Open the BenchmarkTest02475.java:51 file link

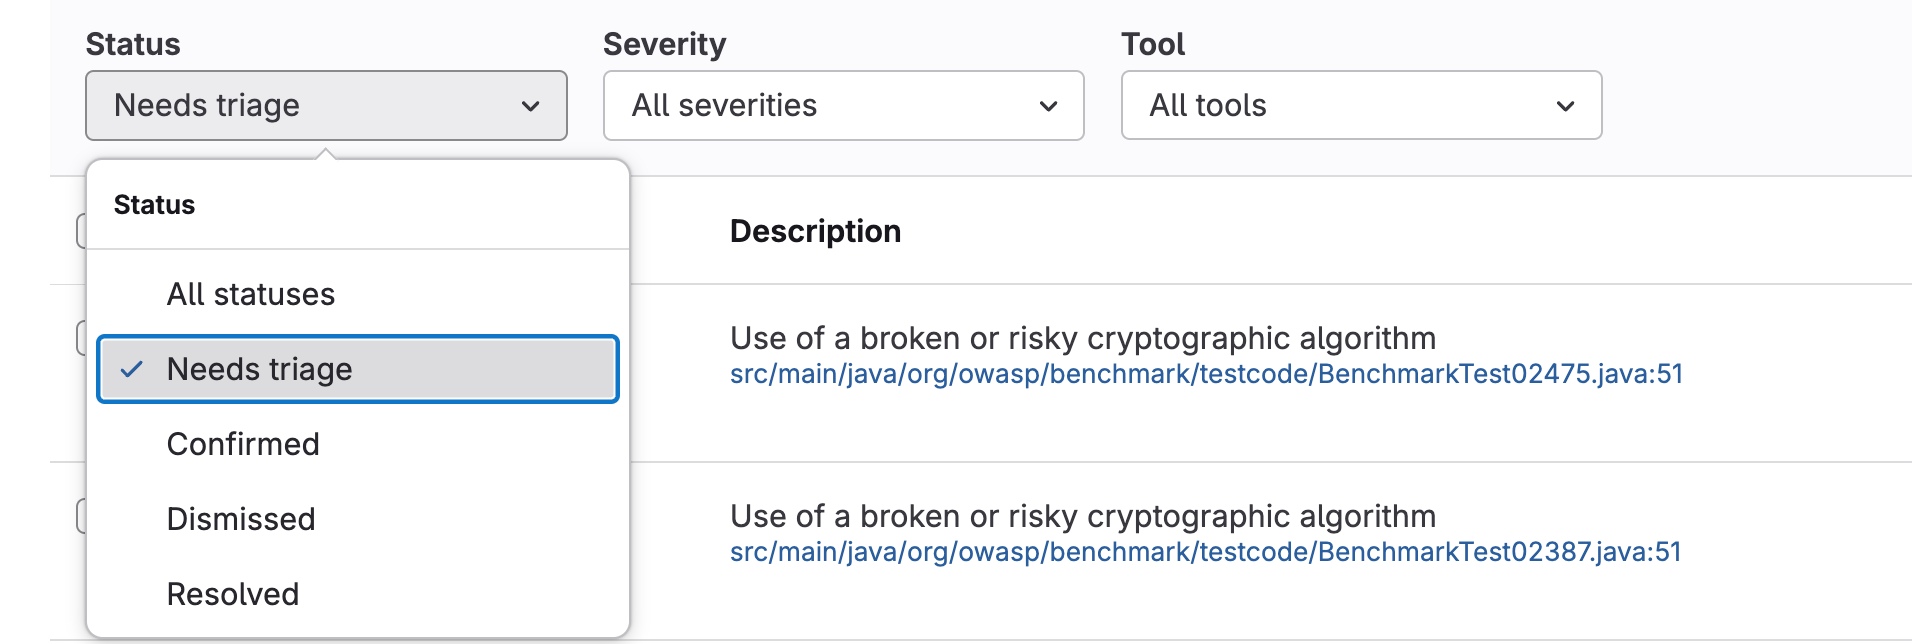1206,374
